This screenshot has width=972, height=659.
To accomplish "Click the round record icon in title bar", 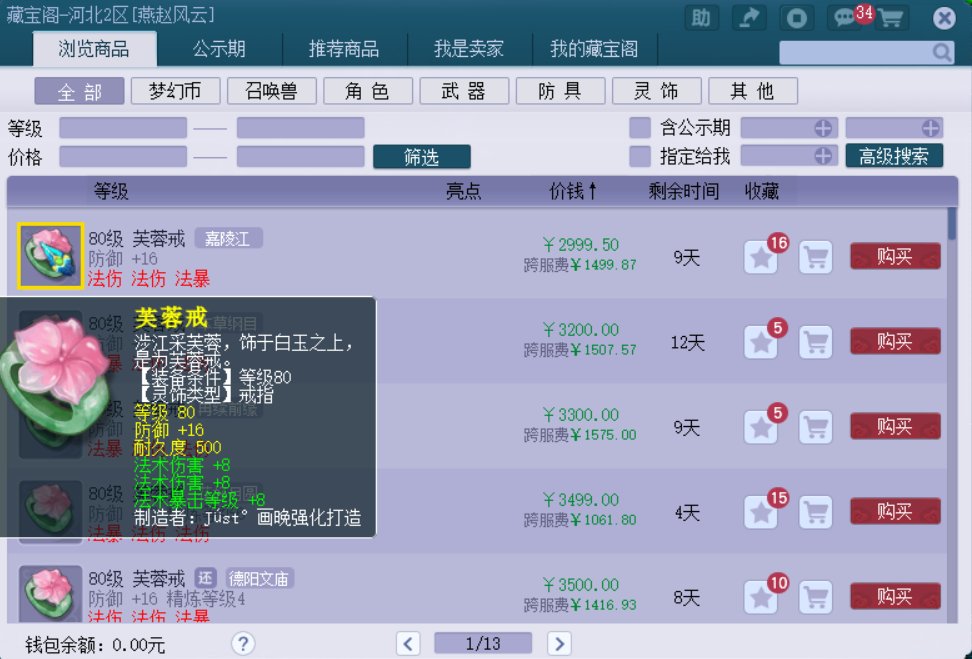I will [x=797, y=17].
